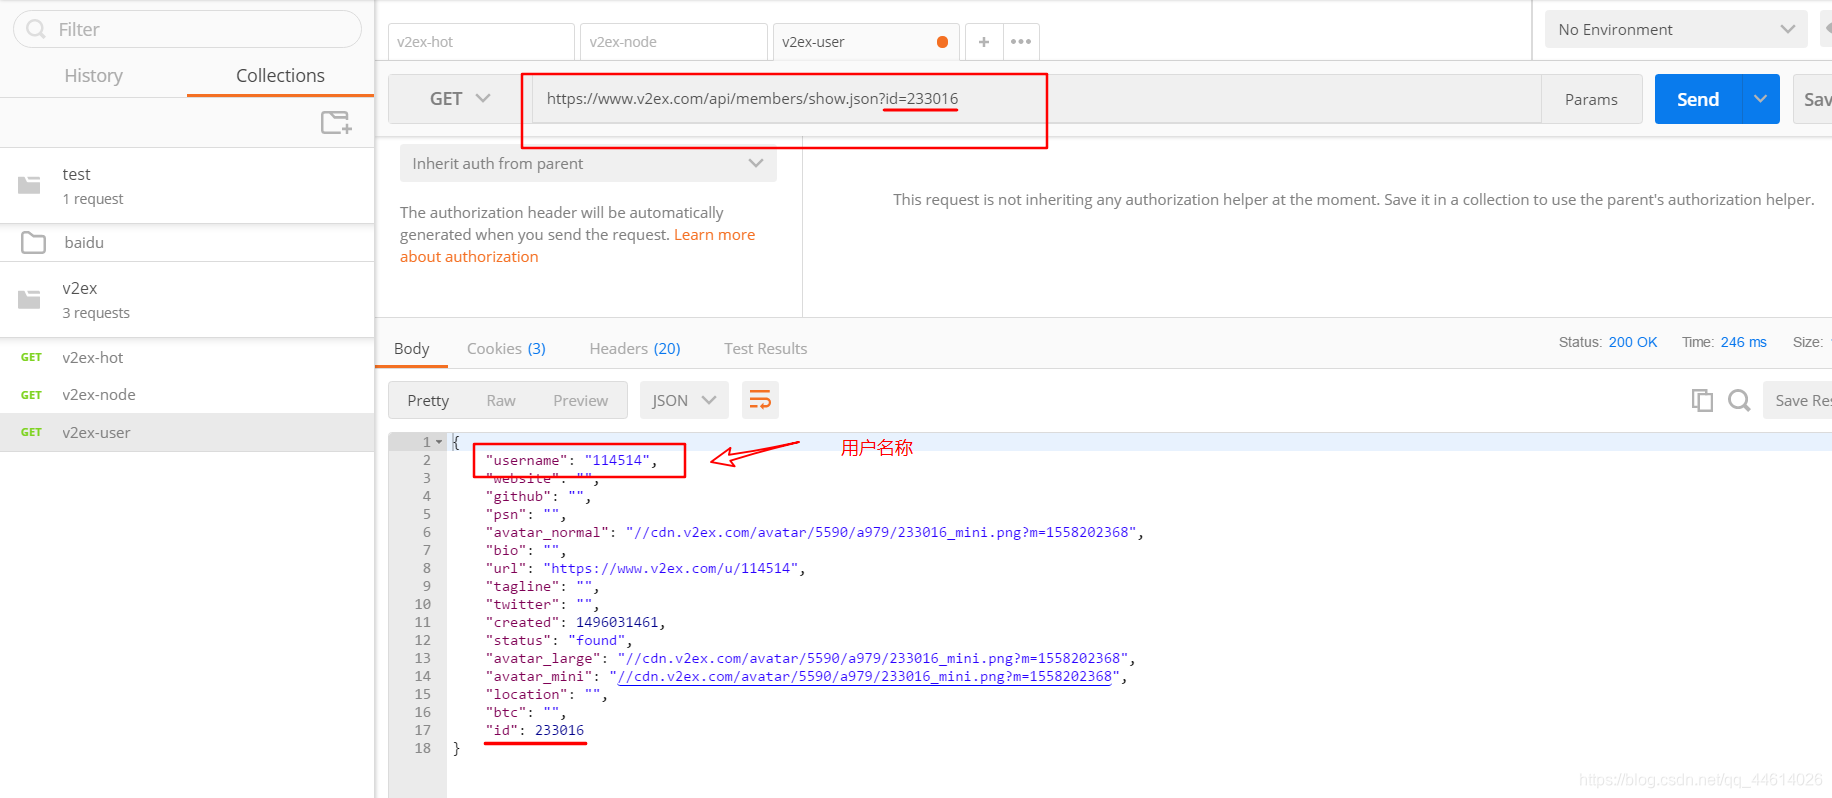Switch to the Collections tab
This screenshot has width=1832, height=798.
click(x=280, y=76)
